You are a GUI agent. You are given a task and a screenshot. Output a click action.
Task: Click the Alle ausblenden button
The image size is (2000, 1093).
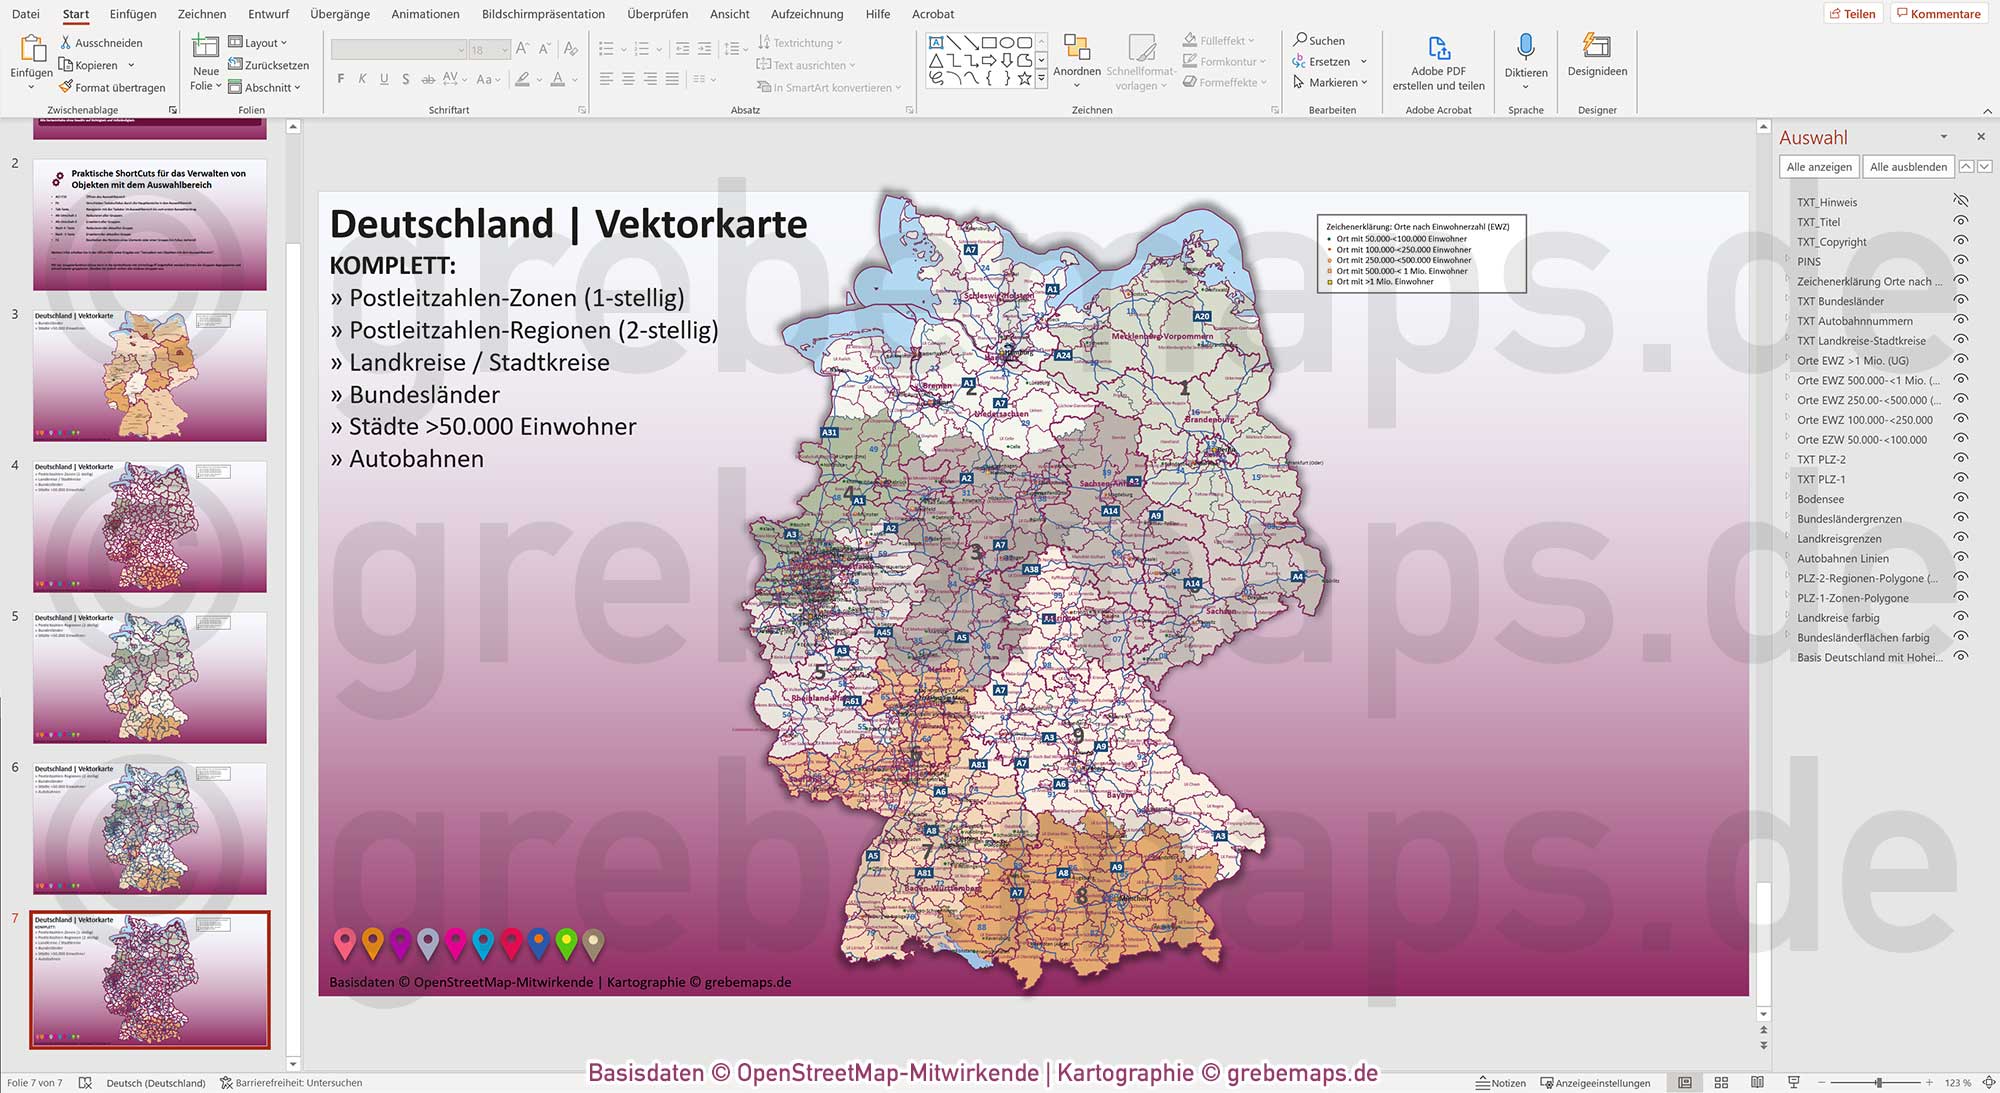tap(1908, 167)
